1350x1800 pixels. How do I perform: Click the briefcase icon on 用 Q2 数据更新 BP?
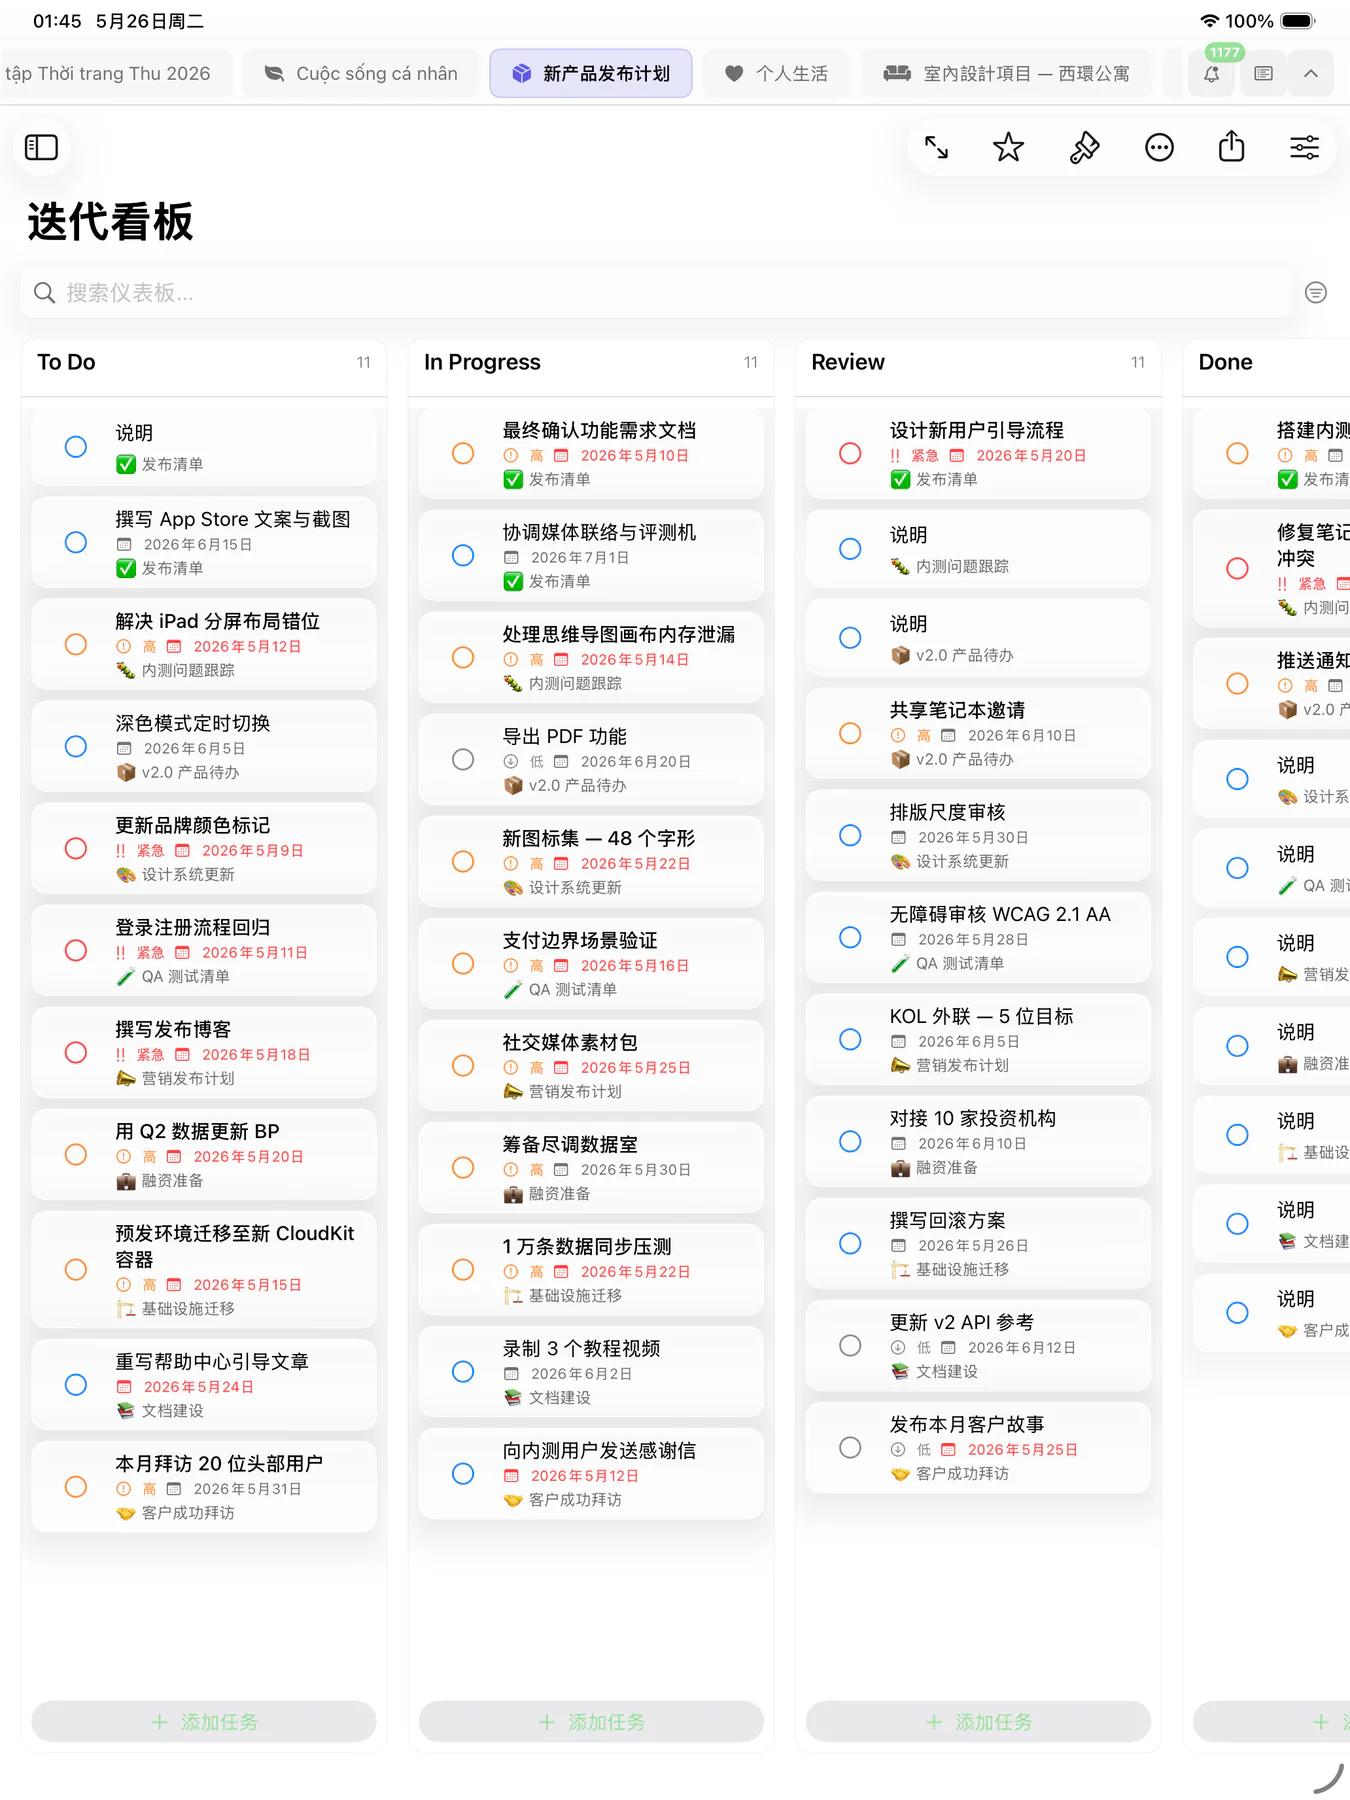(125, 1180)
